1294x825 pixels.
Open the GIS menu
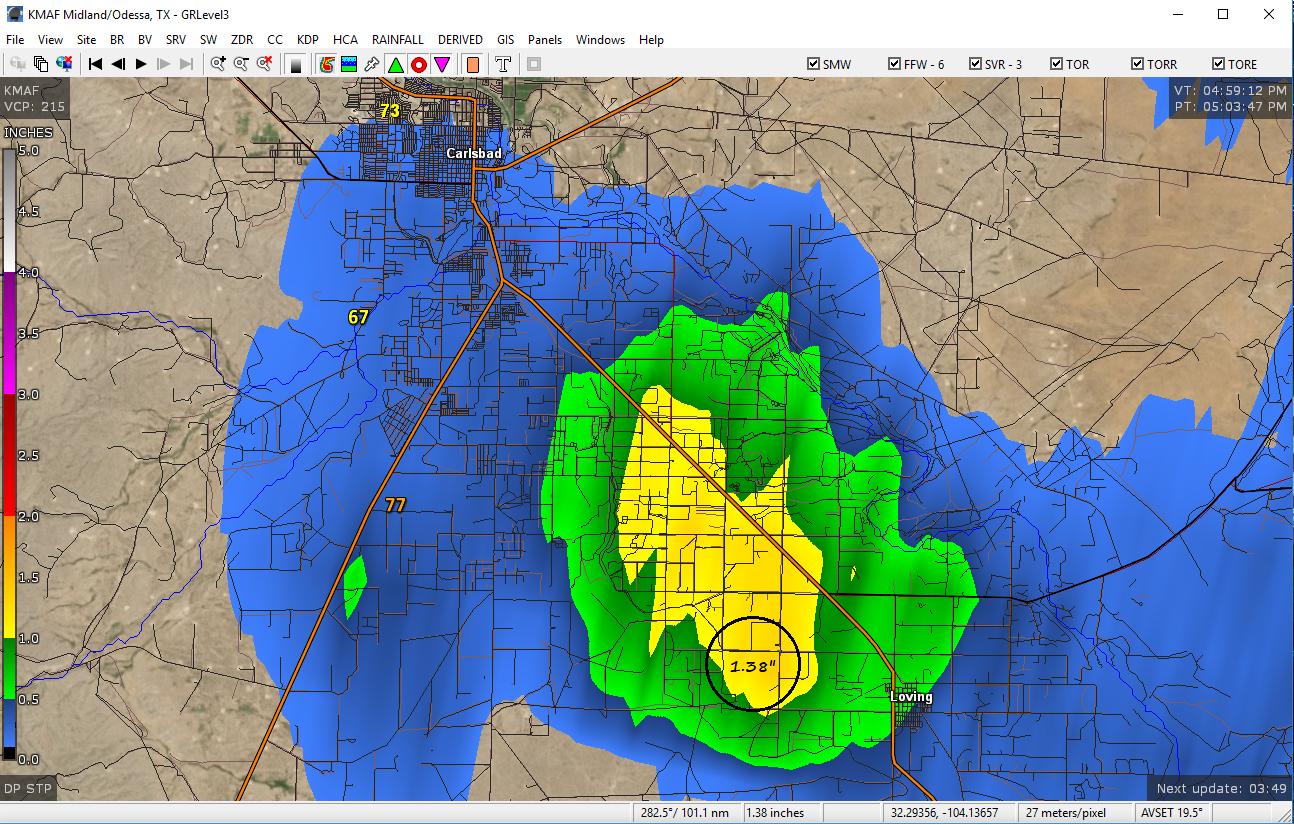tap(505, 39)
